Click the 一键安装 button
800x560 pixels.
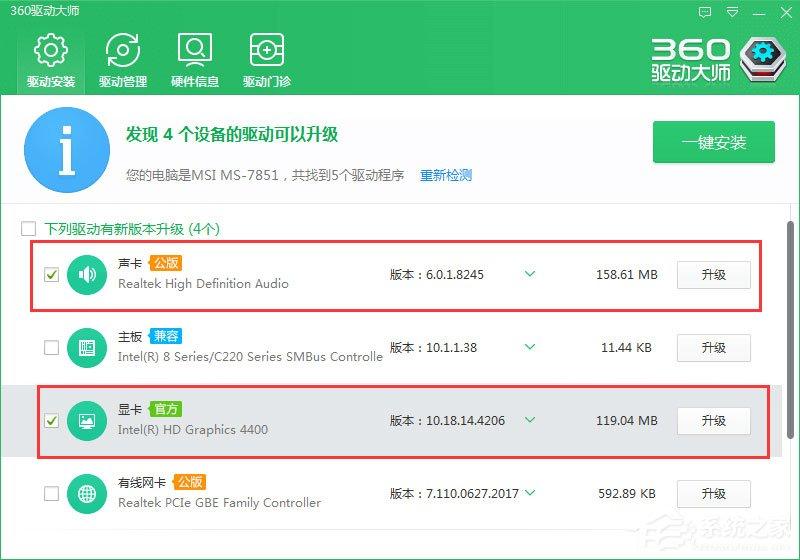click(x=714, y=142)
